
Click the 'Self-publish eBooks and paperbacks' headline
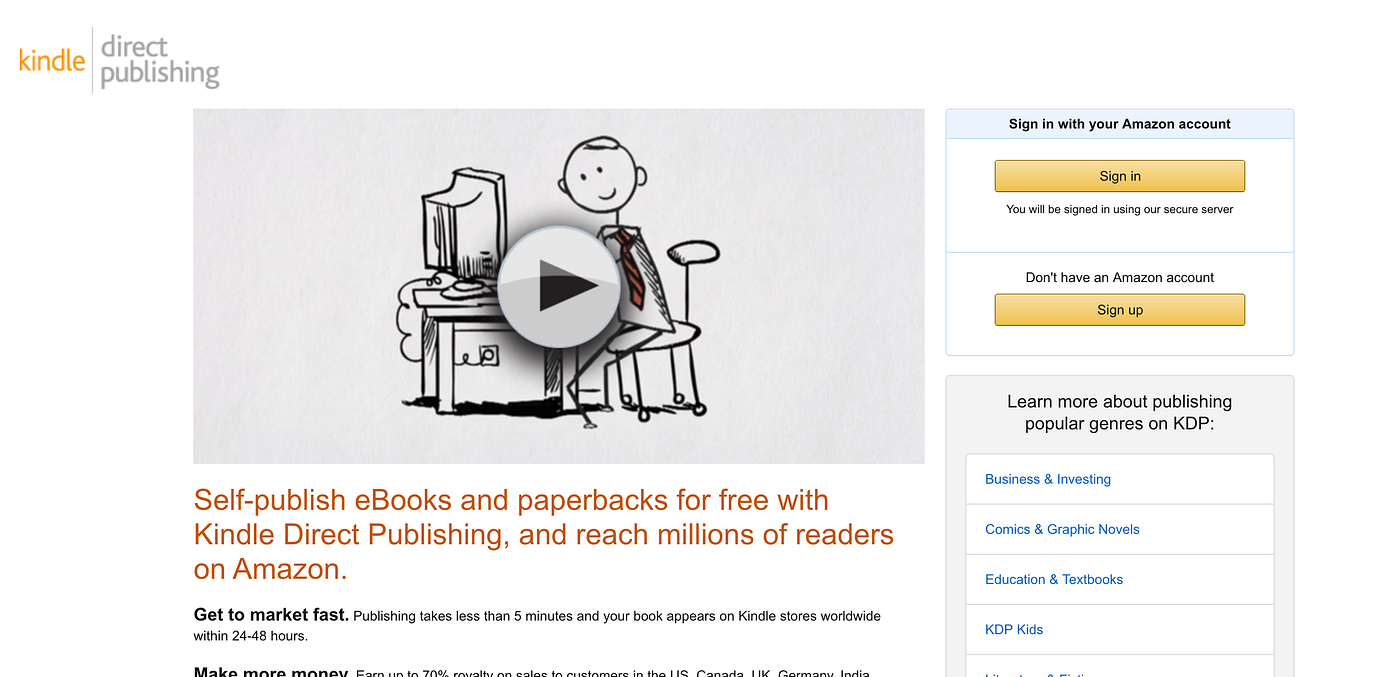pyautogui.click(x=544, y=534)
